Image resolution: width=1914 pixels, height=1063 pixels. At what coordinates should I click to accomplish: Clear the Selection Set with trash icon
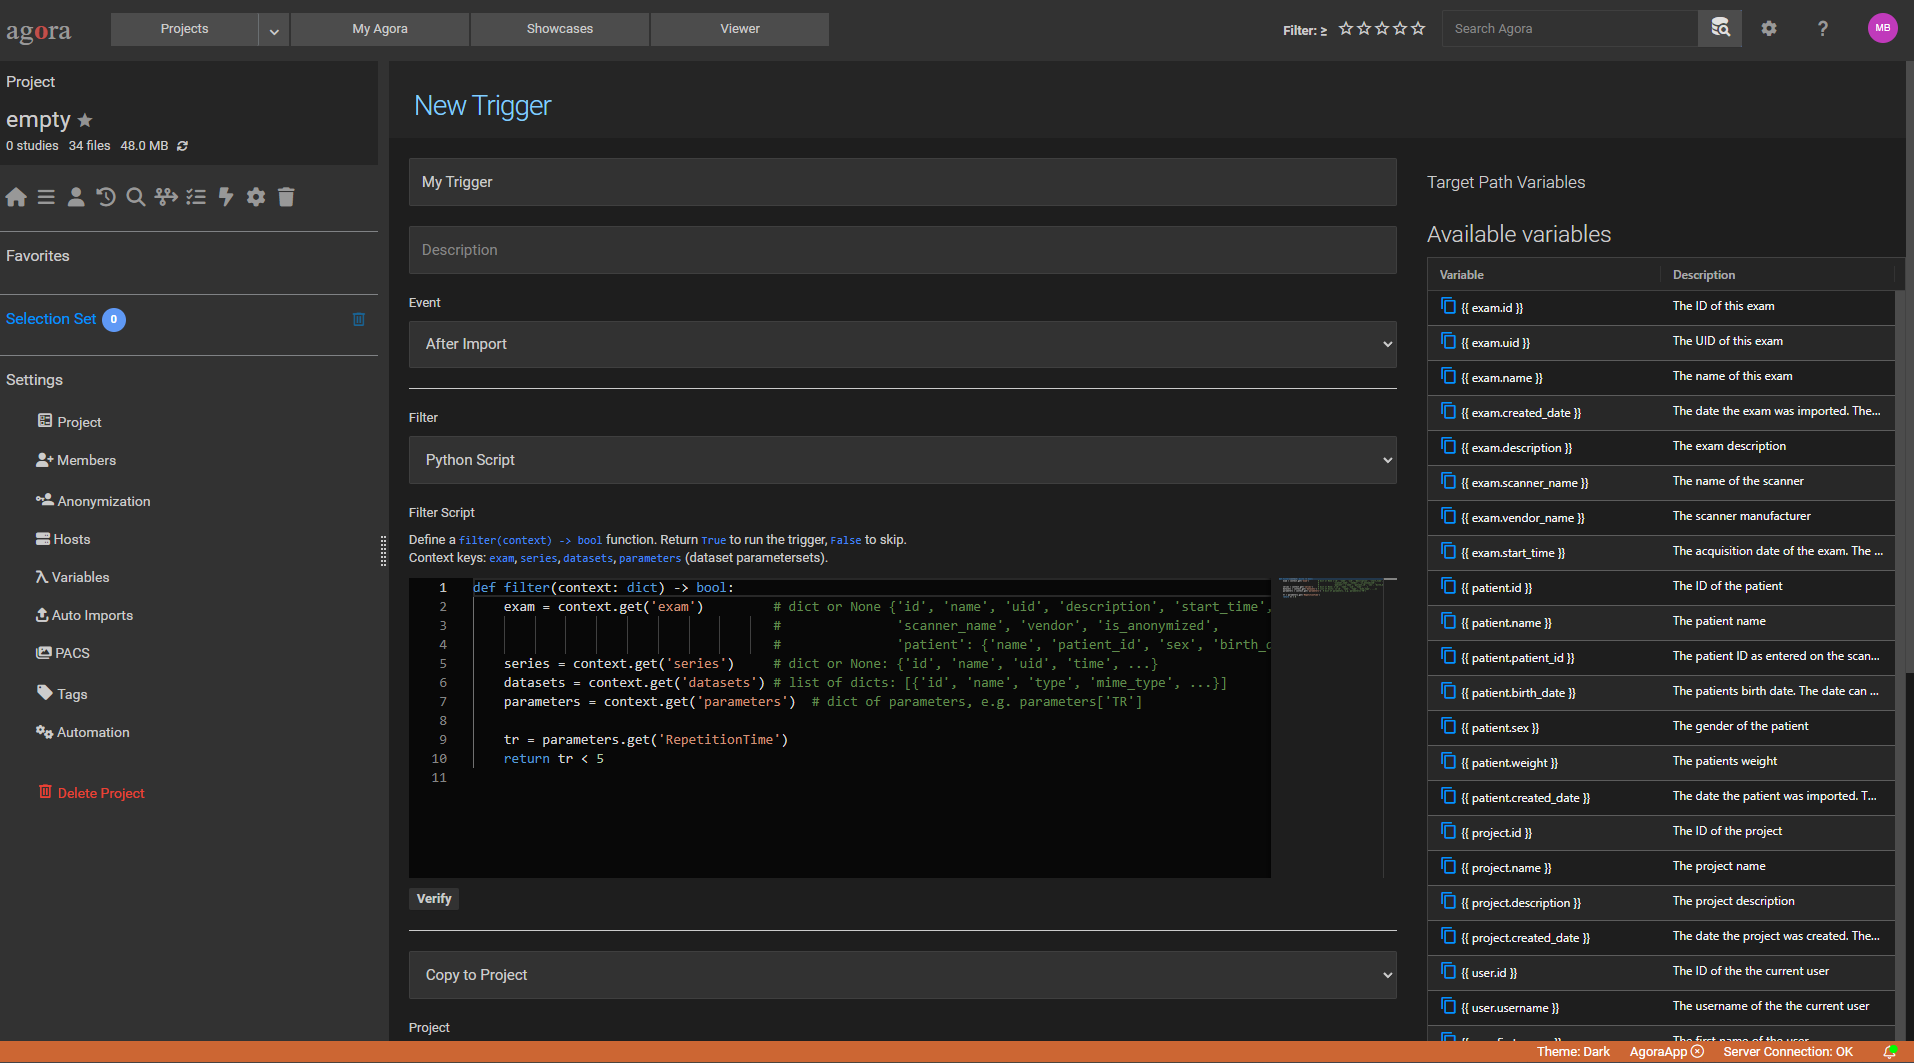[x=359, y=319]
